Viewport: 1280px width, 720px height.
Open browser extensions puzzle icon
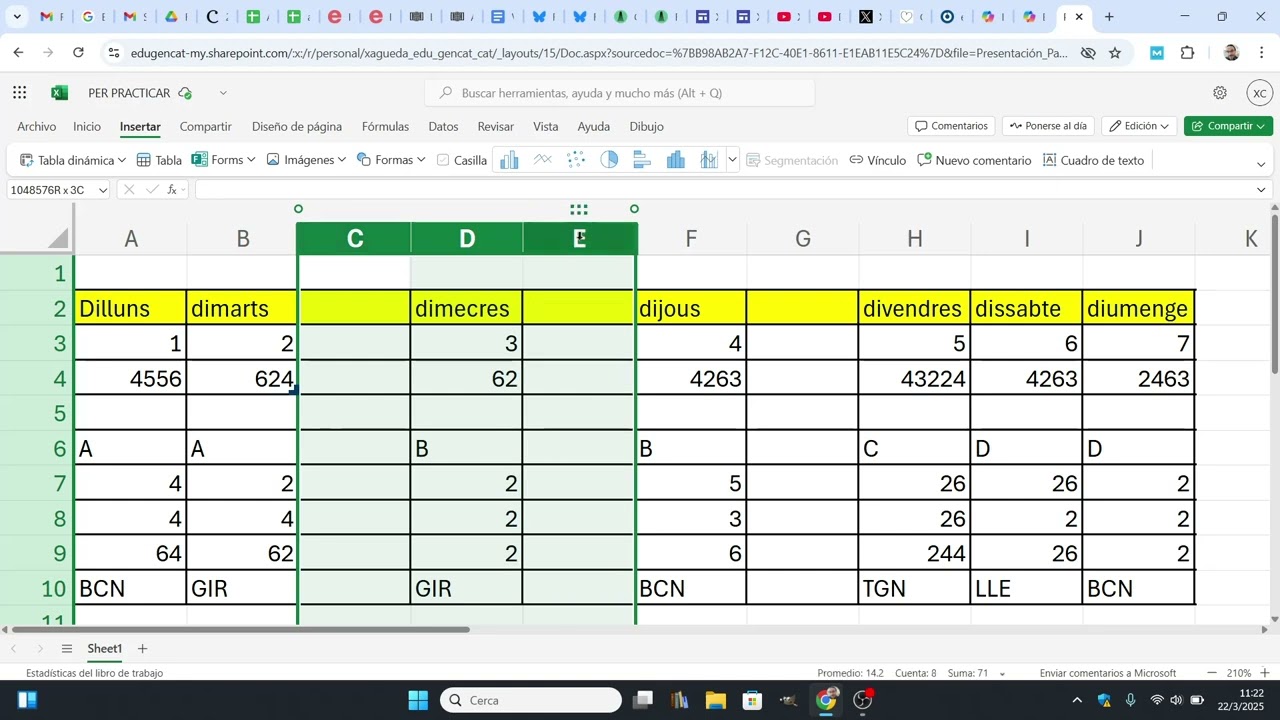click(1188, 53)
